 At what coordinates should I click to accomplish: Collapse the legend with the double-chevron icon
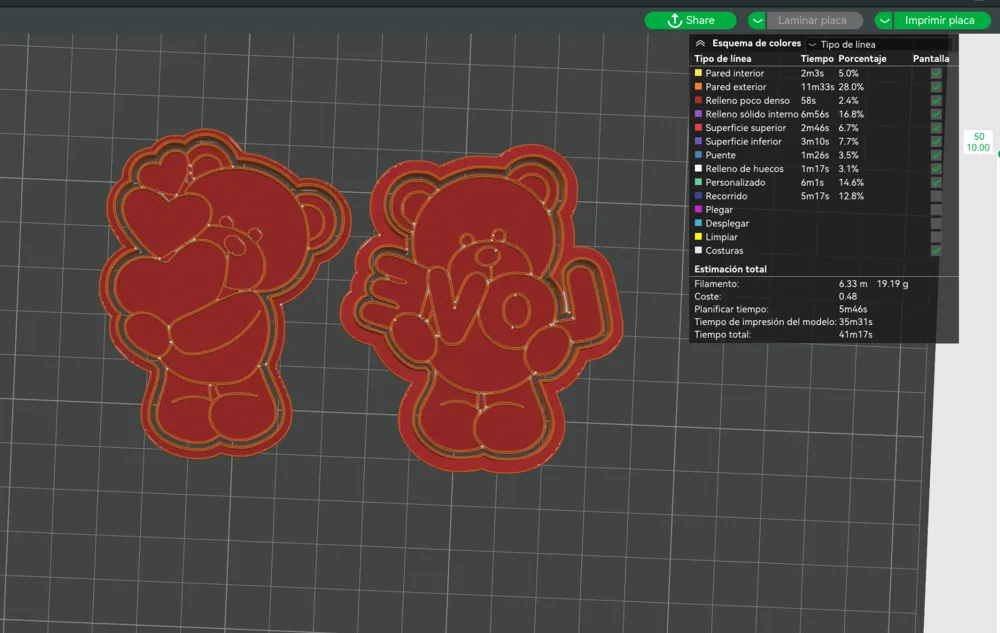pyautogui.click(x=700, y=43)
